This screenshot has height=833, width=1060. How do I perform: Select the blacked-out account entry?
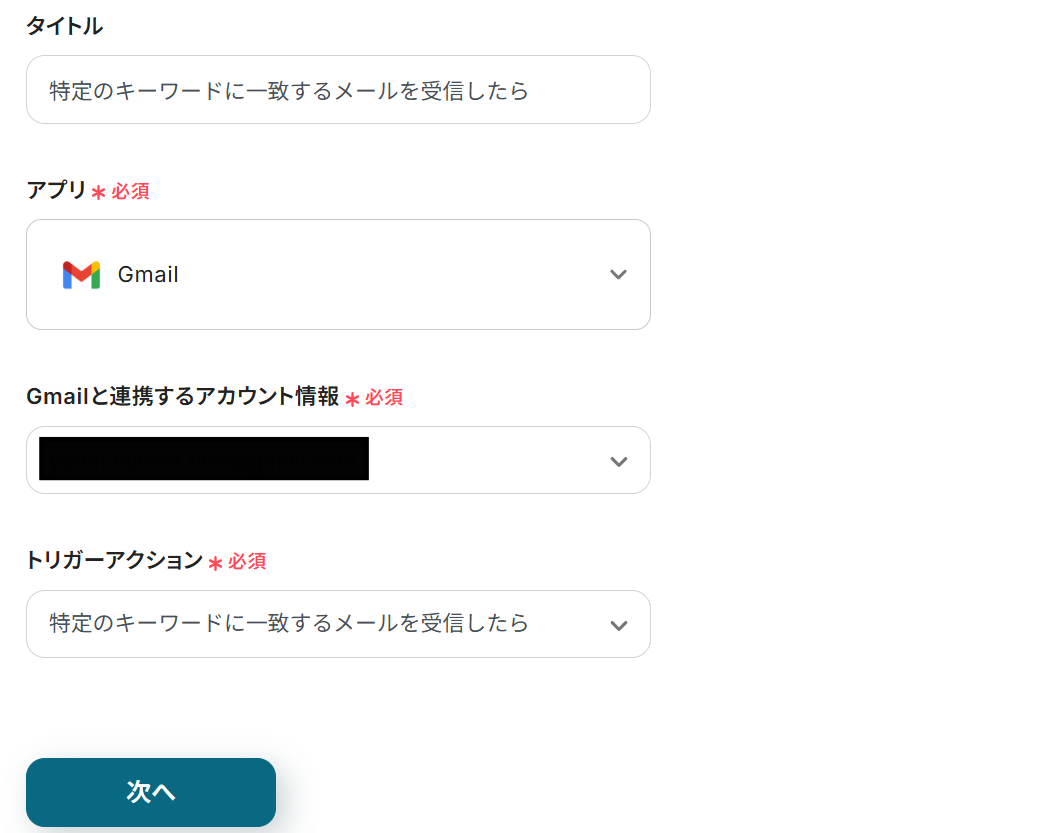(204, 459)
